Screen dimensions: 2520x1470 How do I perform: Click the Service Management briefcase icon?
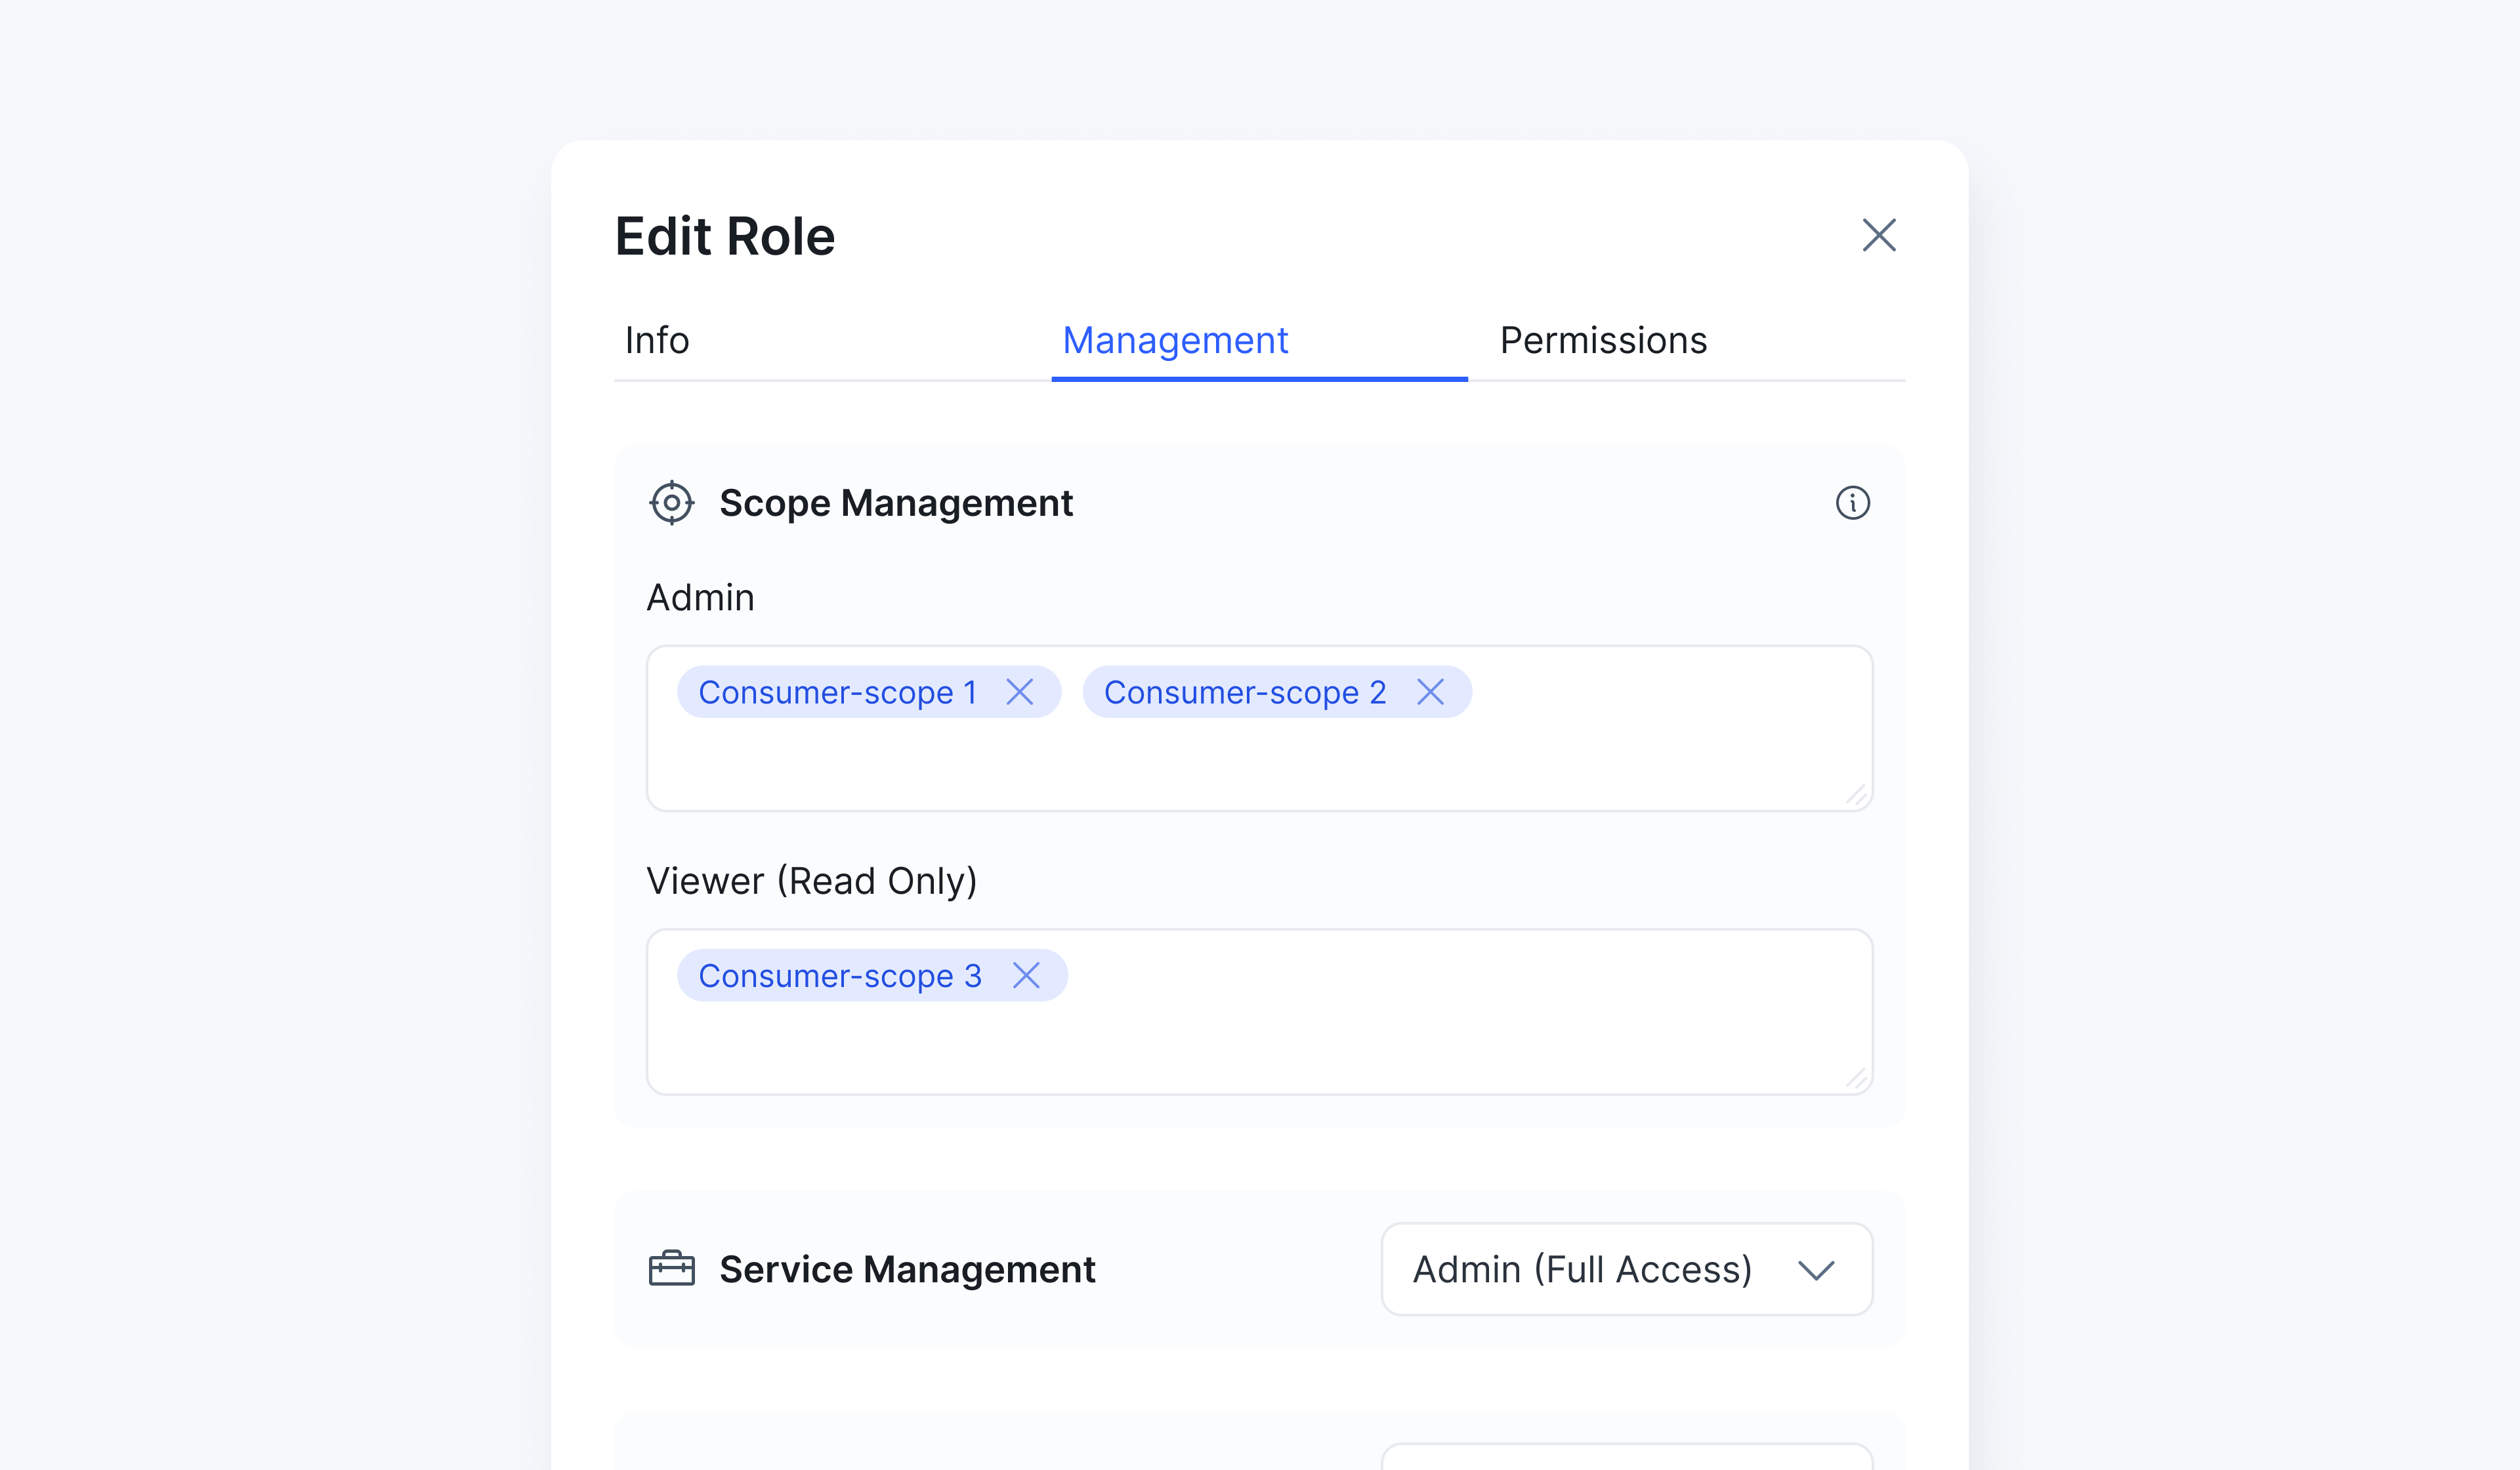[x=671, y=1269]
